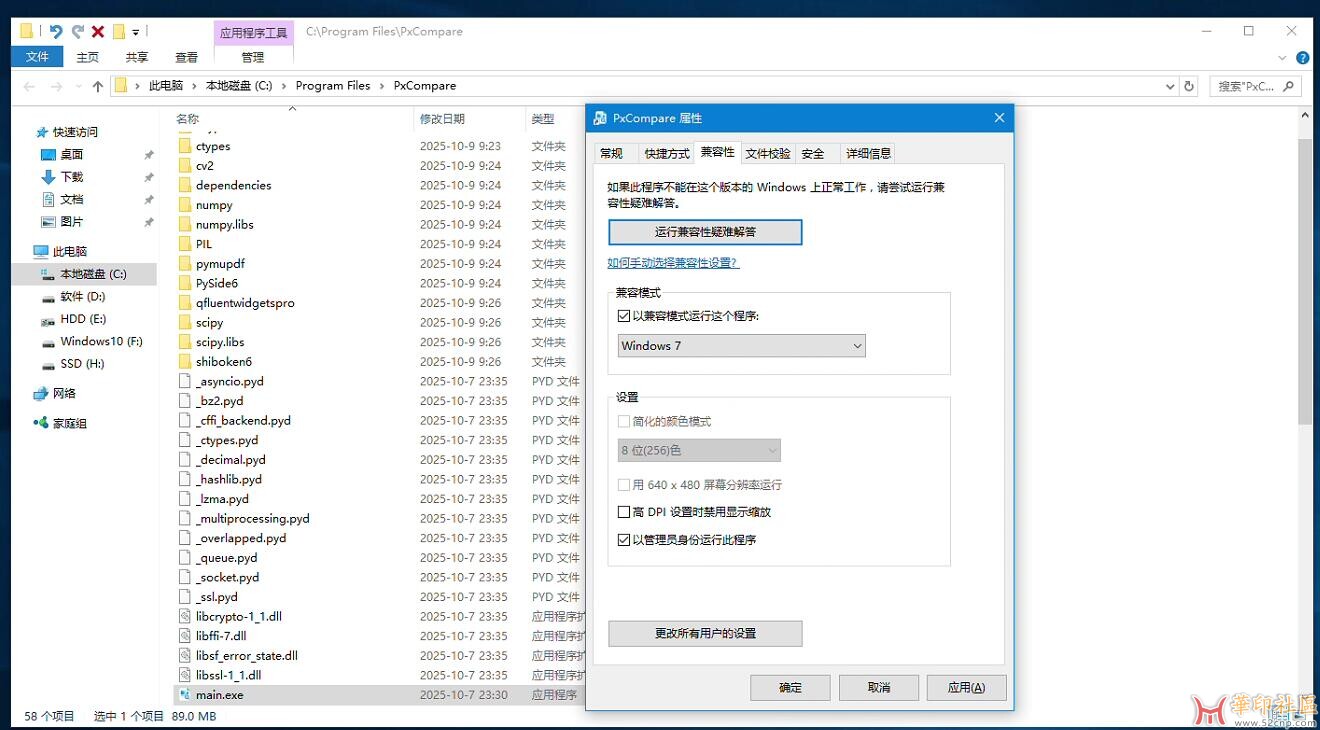
Task: Select the HDD (E:) drive
Action: tap(82, 319)
